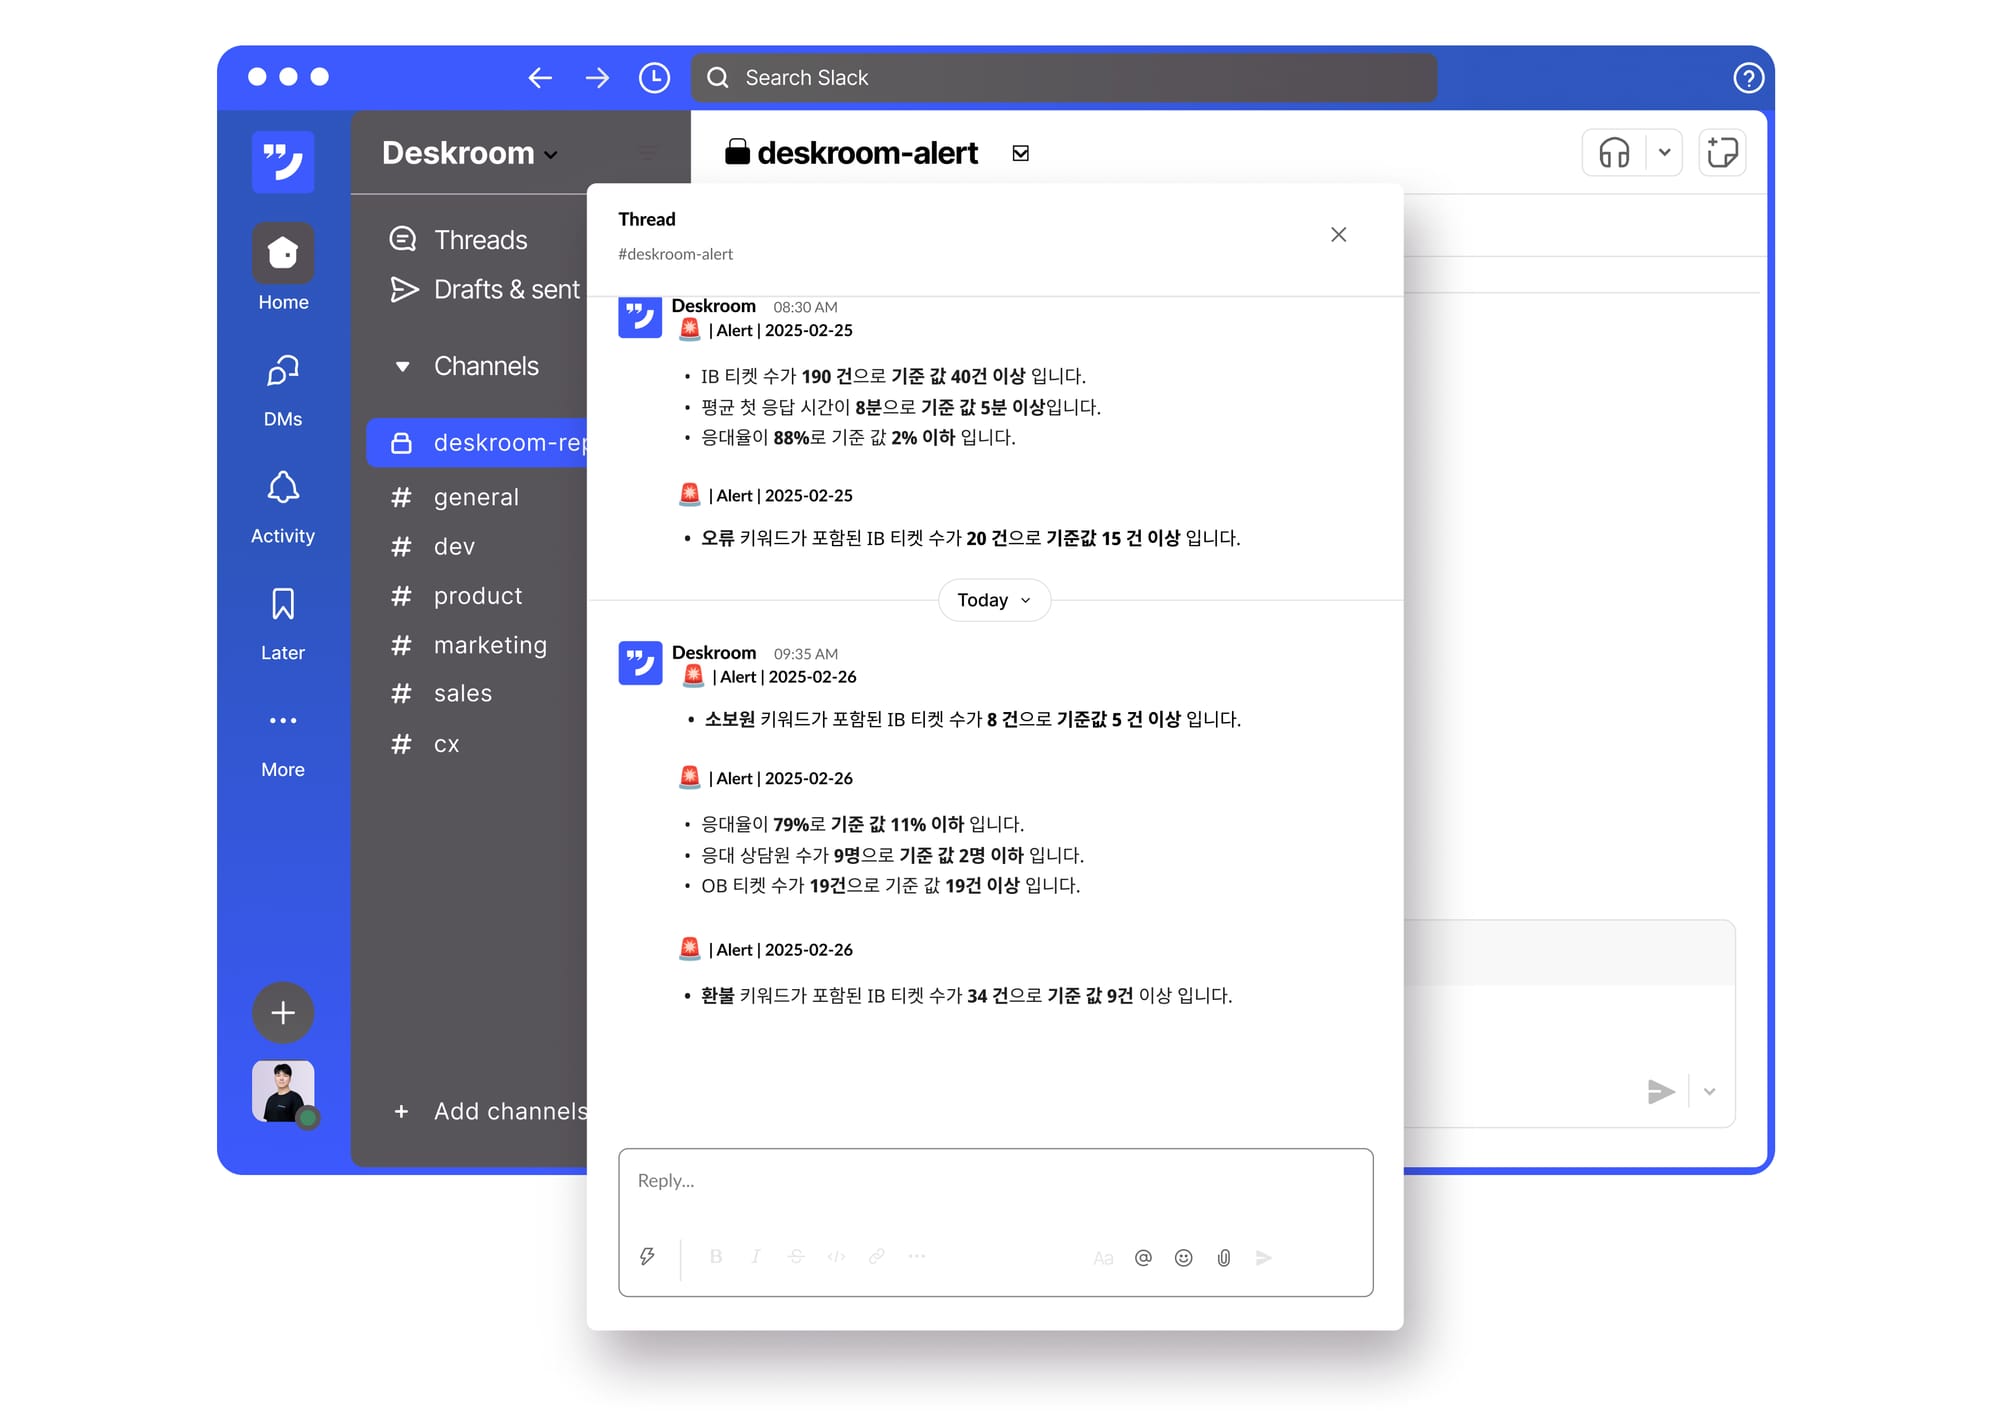Toggle strikethrough formatting in the reply
This screenshot has height=1428, width=2000.
(796, 1257)
